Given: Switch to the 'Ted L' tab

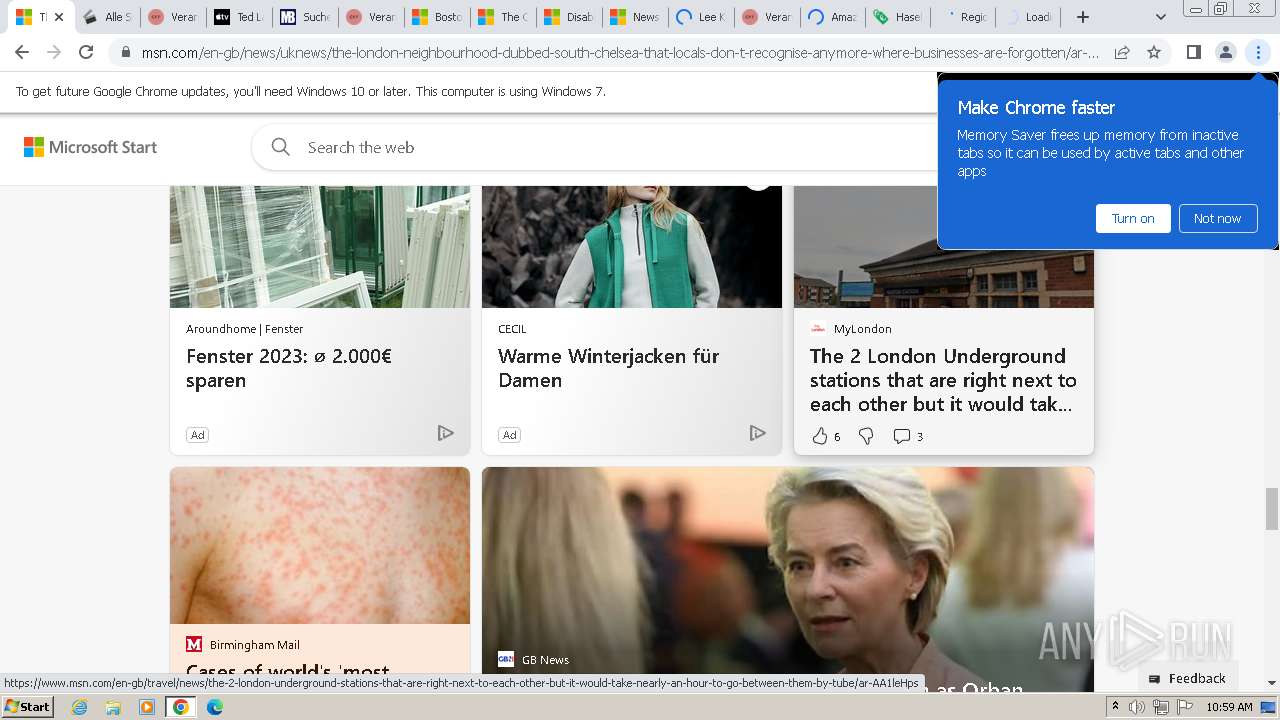Looking at the screenshot, I should 239,17.
